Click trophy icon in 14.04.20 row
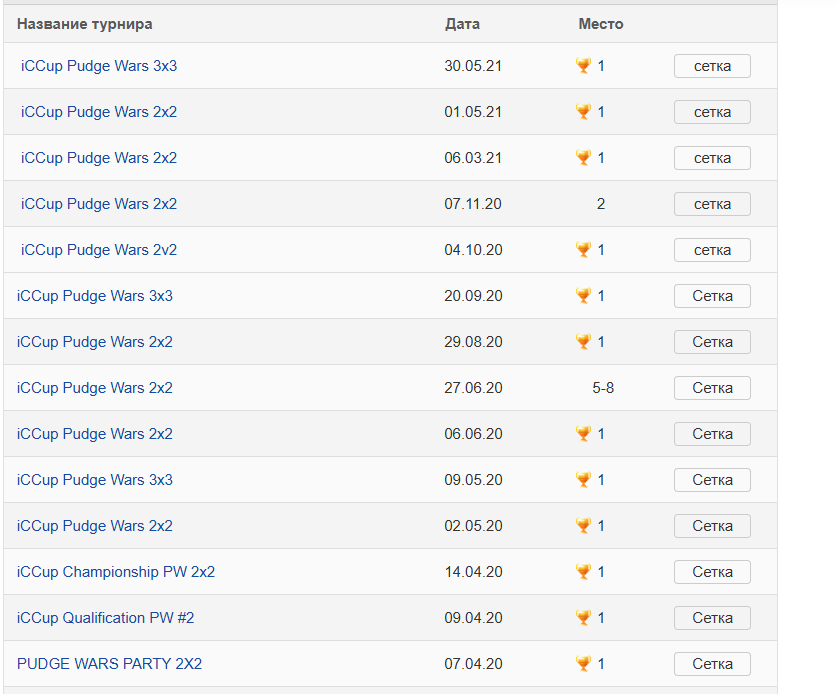The height and width of the screenshot is (694, 836). (x=583, y=571)
